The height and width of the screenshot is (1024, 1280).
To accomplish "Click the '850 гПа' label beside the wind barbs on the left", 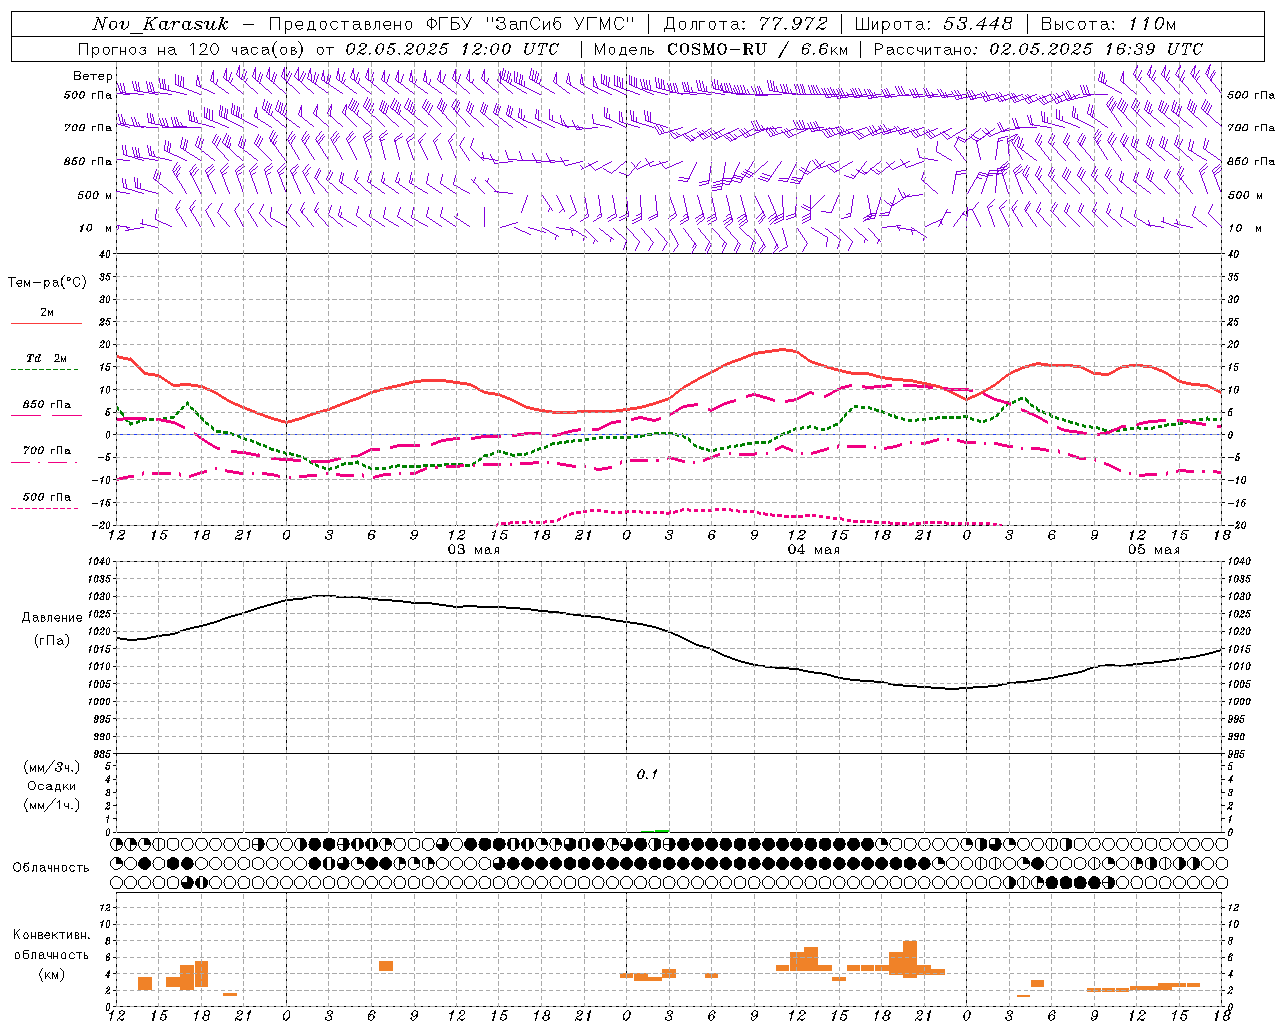I will pyautogui.click(x=88, y=161).
